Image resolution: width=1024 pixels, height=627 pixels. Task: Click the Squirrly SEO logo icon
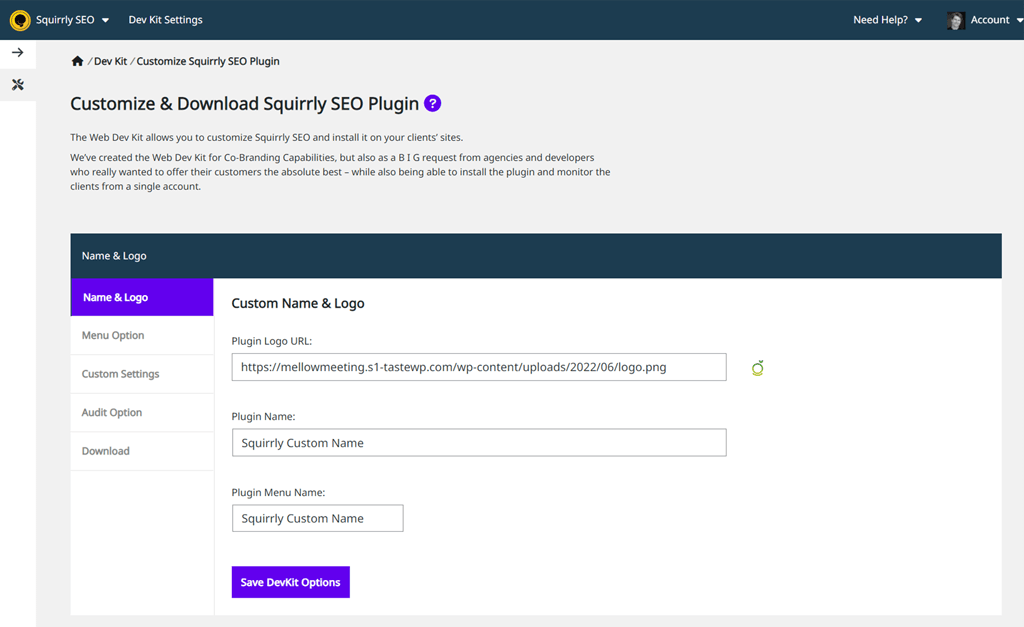[20, 20]
